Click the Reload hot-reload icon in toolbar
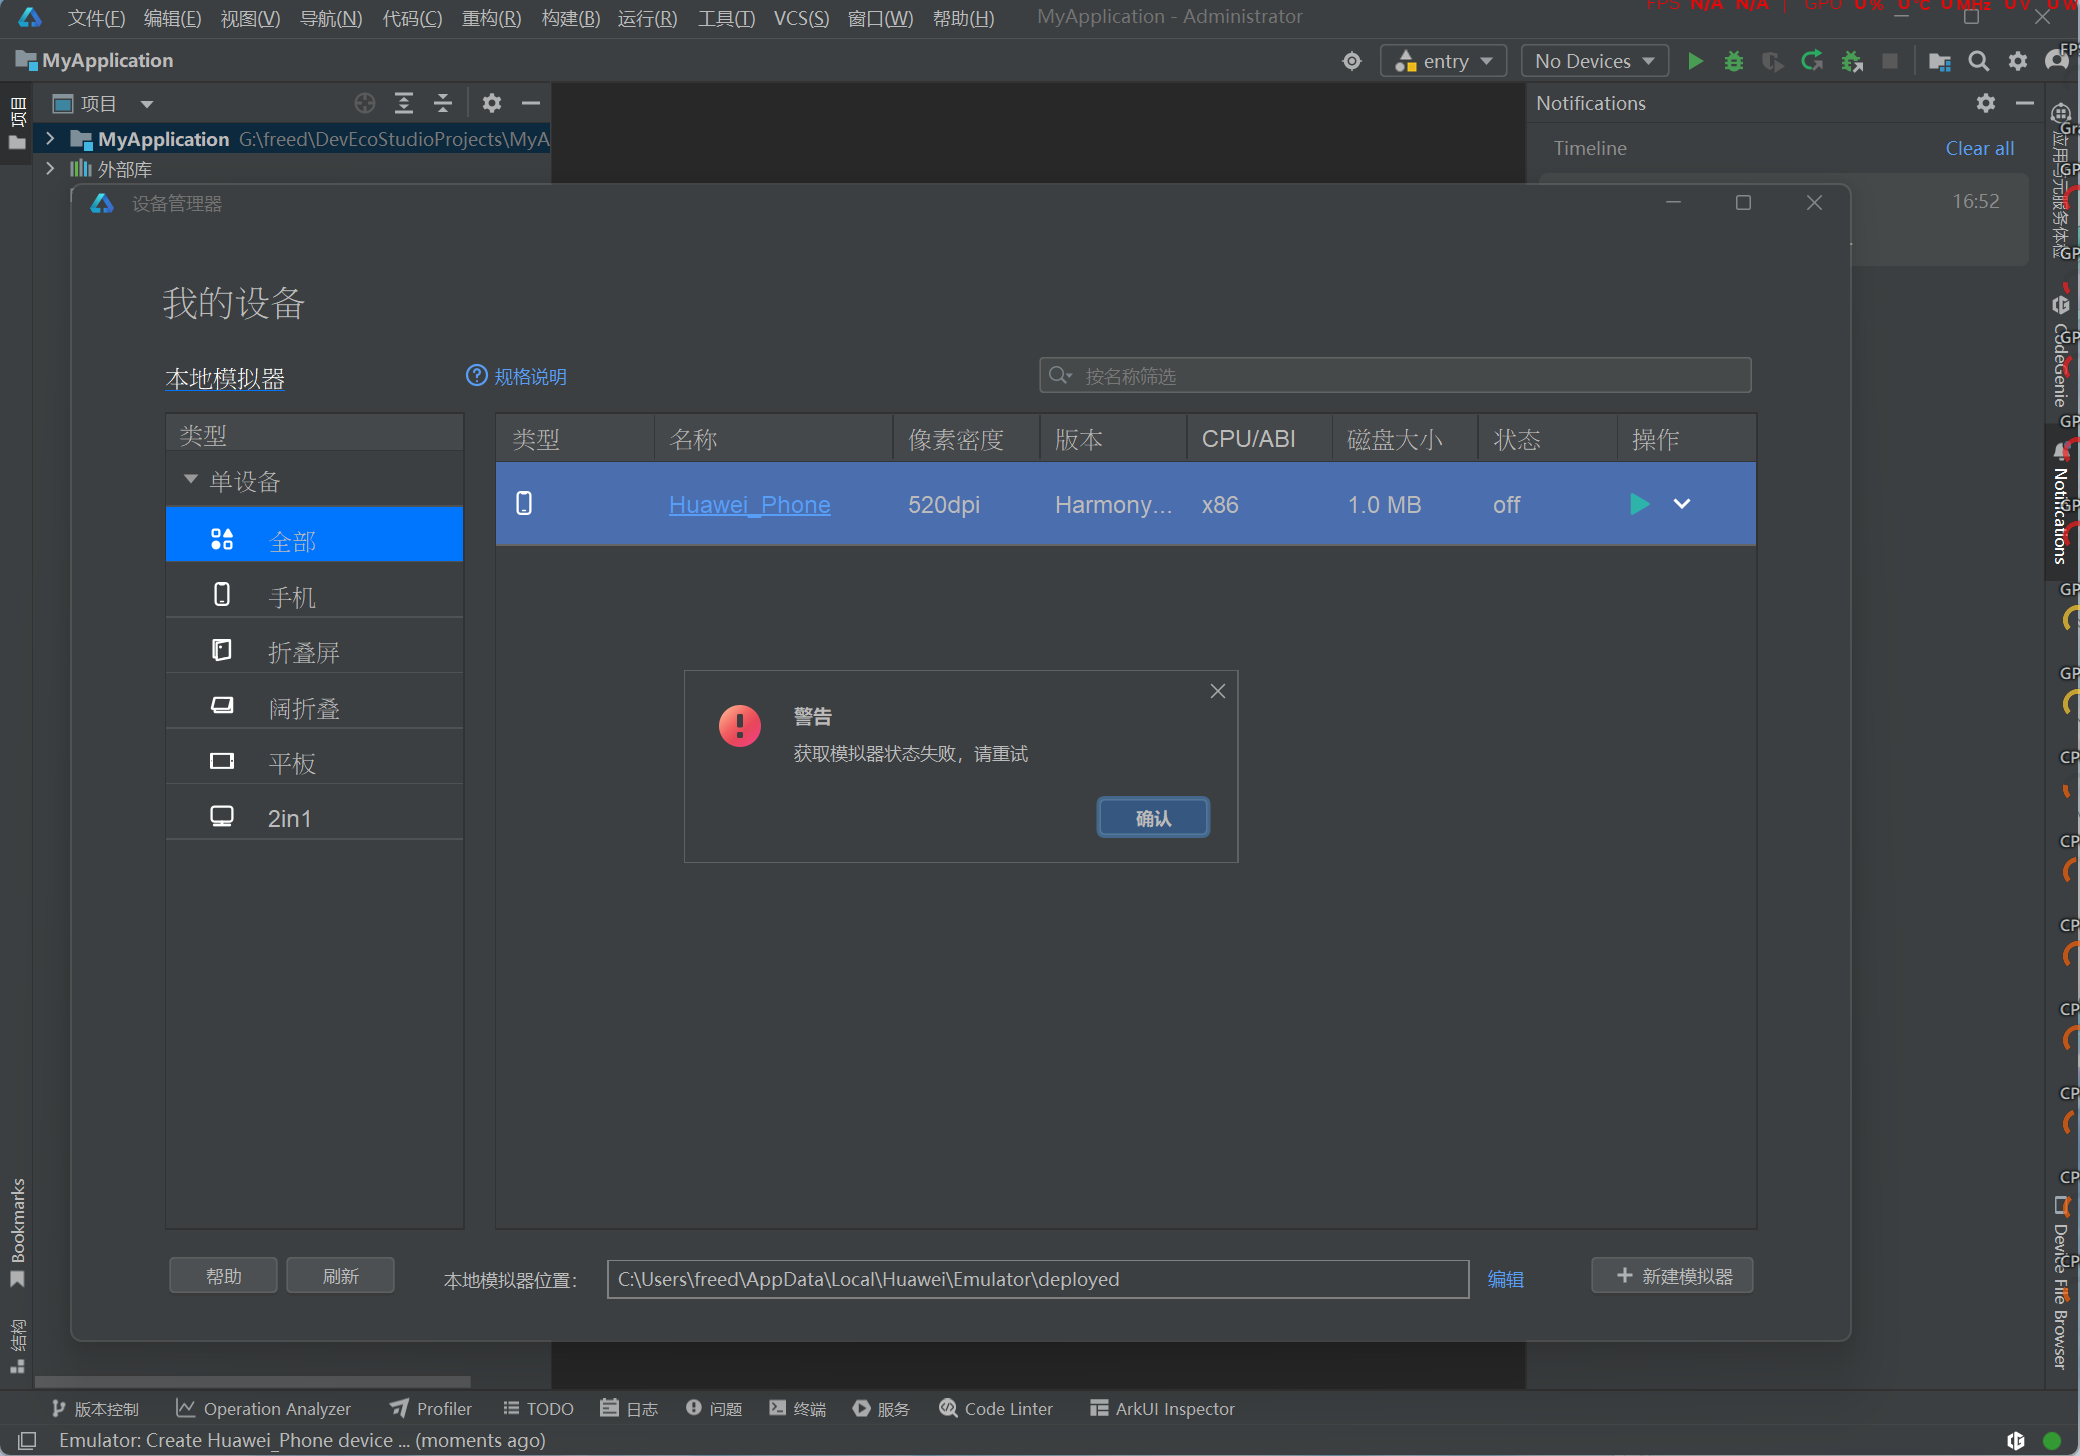2080x1456 pixels. click(1812, 61)
